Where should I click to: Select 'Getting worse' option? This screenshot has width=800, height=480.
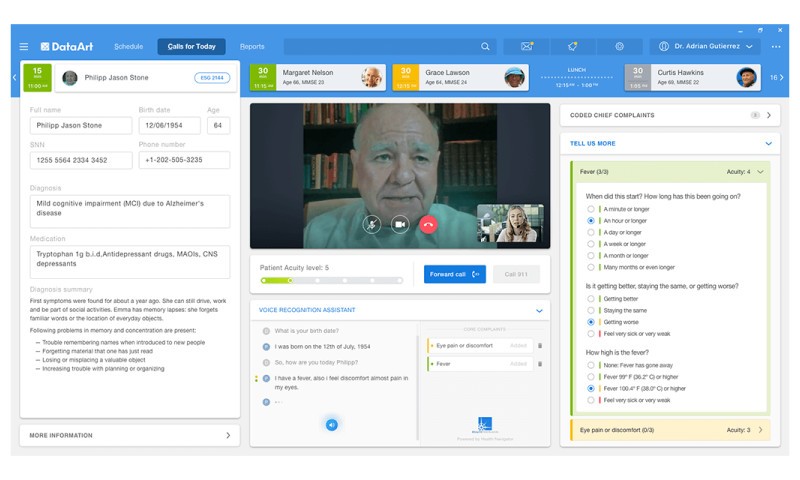coord(591,322)
